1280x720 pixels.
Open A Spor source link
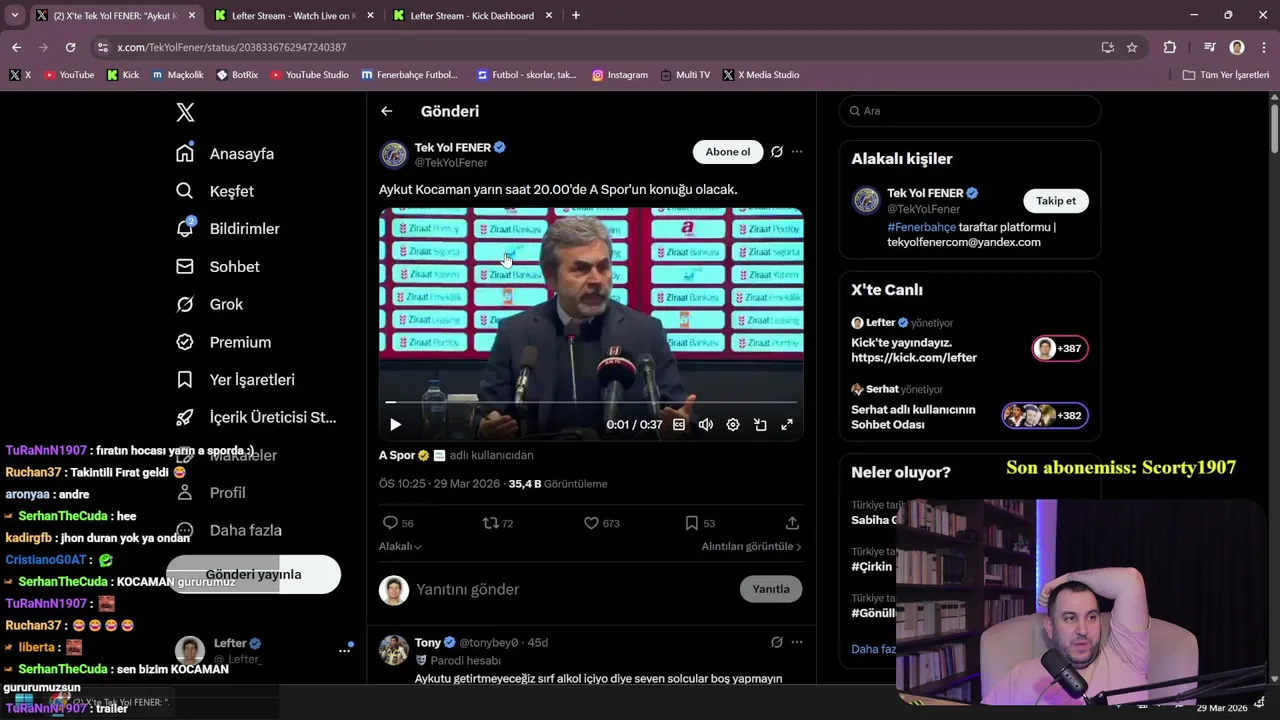(x=404, y=455)
